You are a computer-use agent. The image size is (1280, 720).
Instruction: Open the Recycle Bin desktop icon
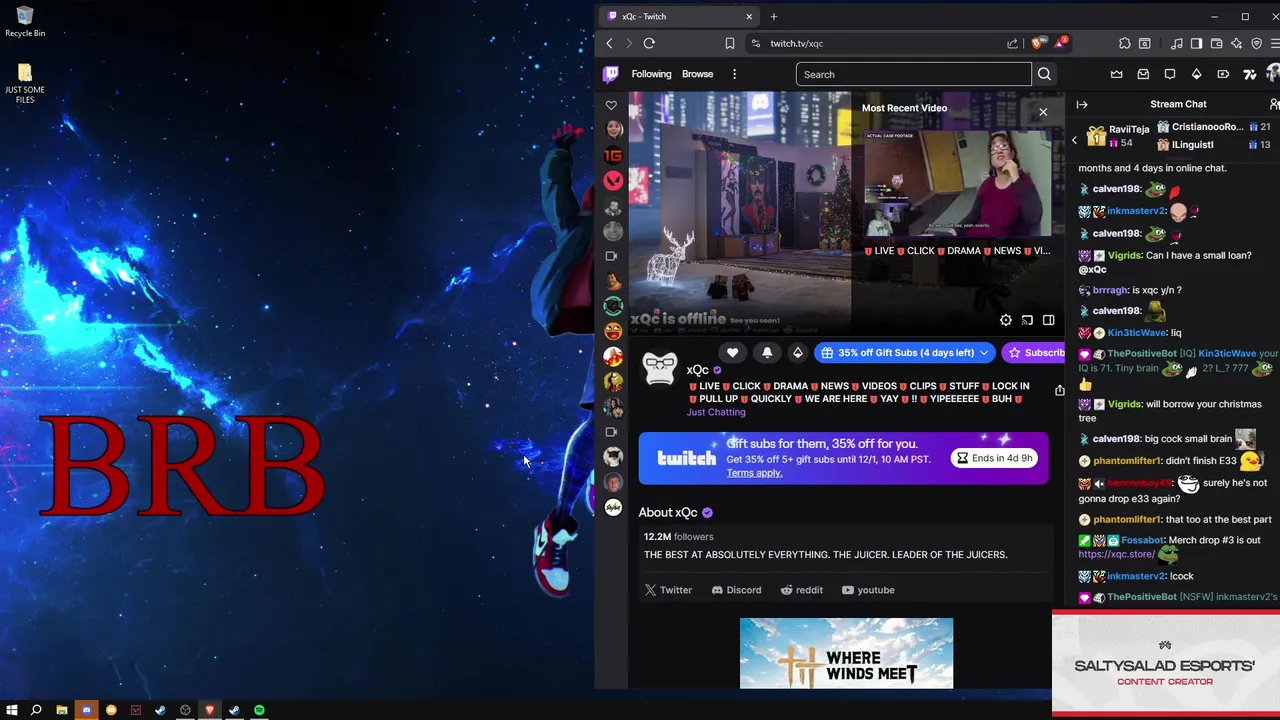(25, 21)
